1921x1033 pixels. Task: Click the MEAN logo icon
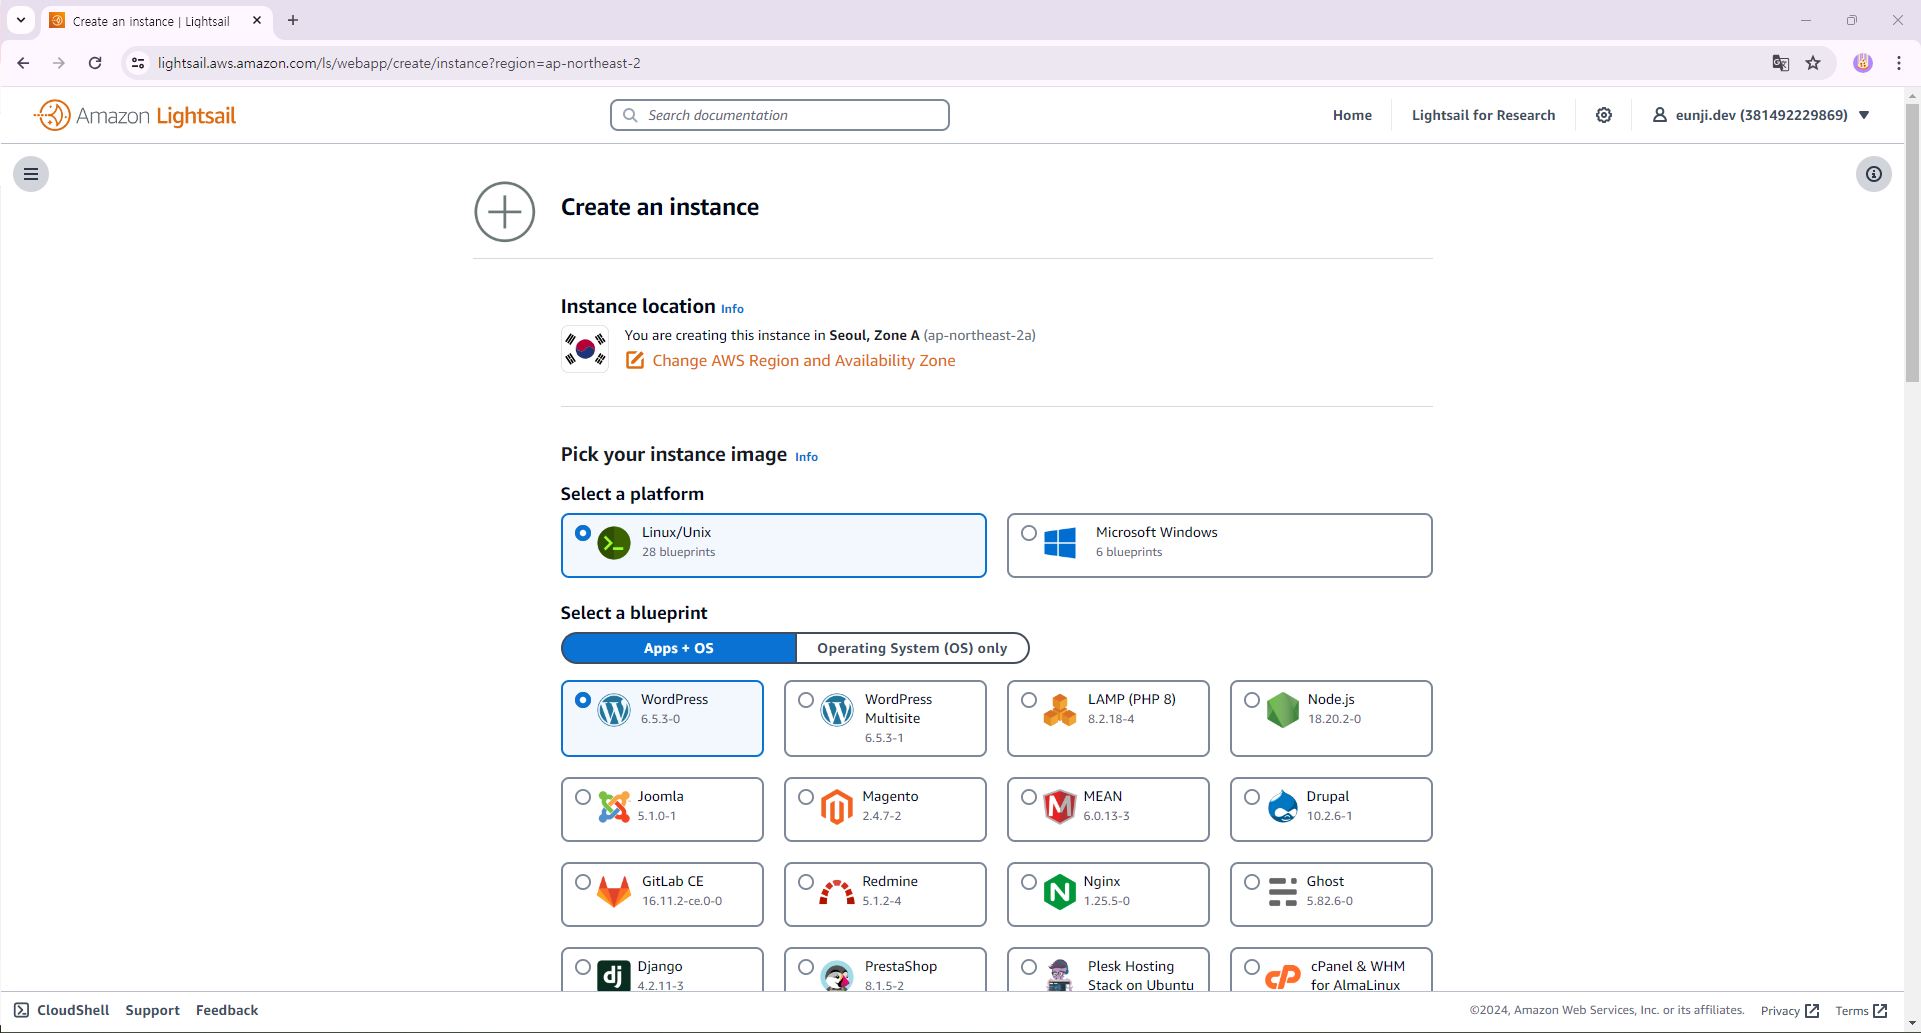point(1060,806)
